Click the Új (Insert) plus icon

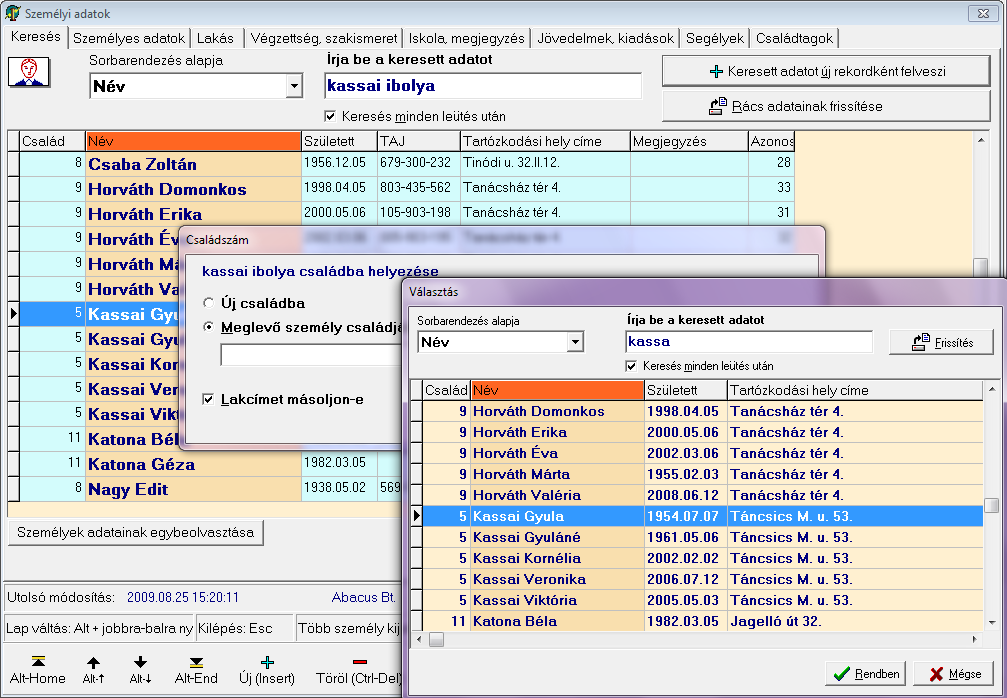[x=267, y=663]
